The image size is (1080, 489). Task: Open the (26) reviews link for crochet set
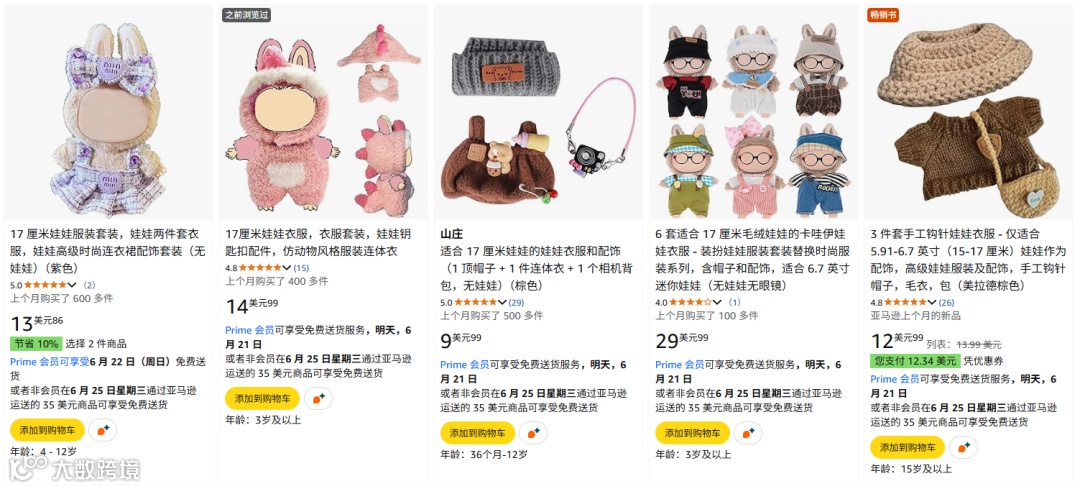(946, 302)
